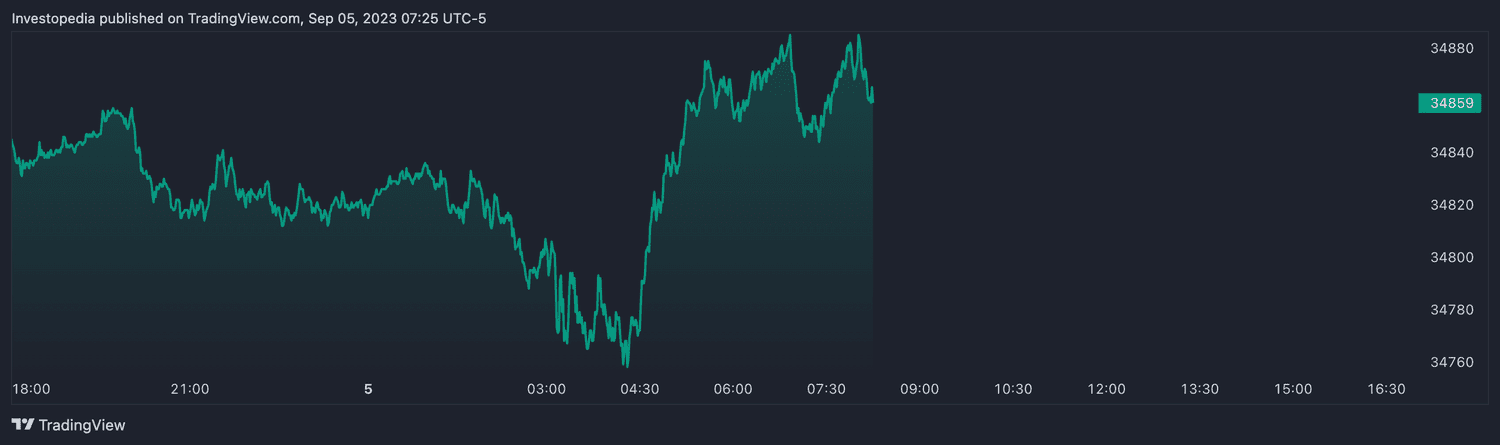Click the 09:00 time axis label
The height and width of the screenshot is (445, 1500).
click(x=920, y=388)
